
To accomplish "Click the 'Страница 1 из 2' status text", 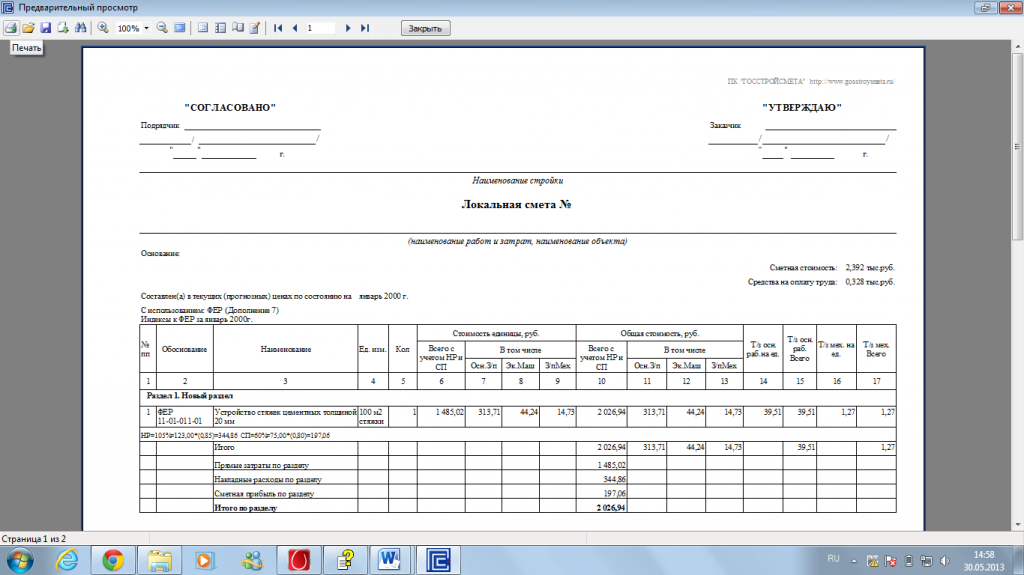I will 33,538.
